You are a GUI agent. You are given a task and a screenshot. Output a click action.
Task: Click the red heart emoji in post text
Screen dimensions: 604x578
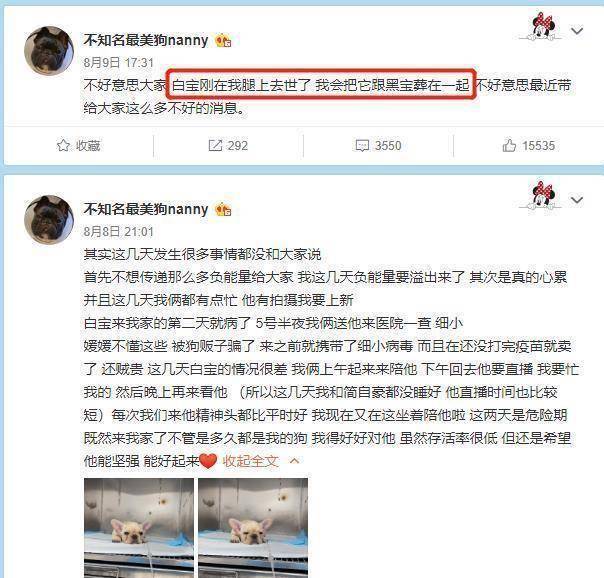208,461
